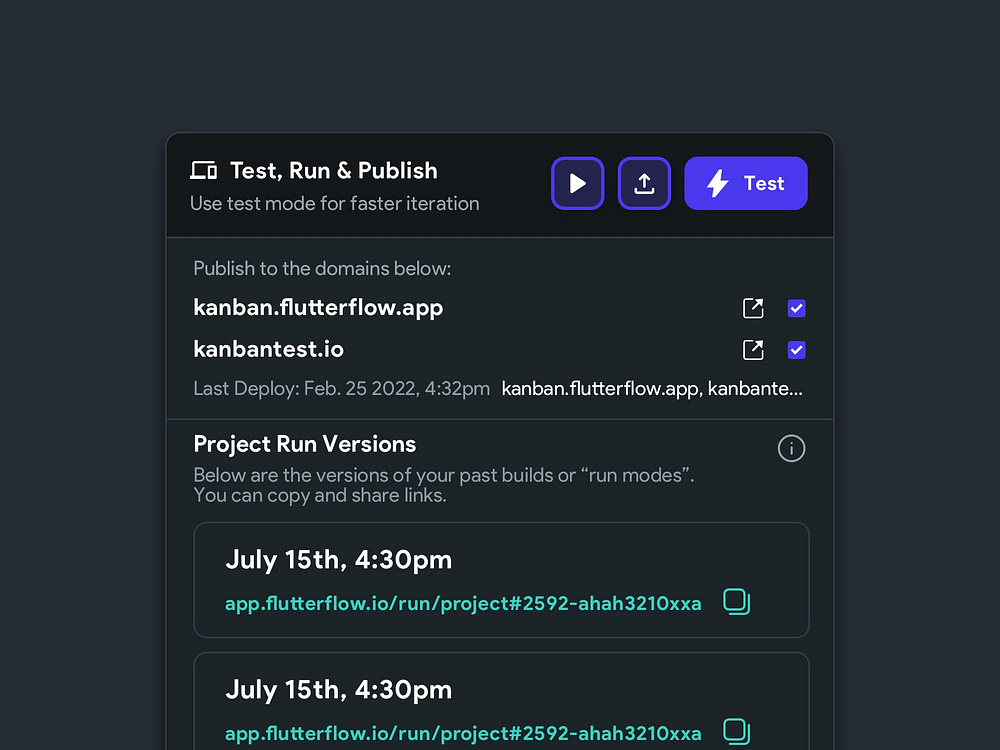The width and height of the screenshot is (1000, 750).
Task: Open the first app.flutterflow.io run project link
Action: pyautogui.click(x=463, y=603)
